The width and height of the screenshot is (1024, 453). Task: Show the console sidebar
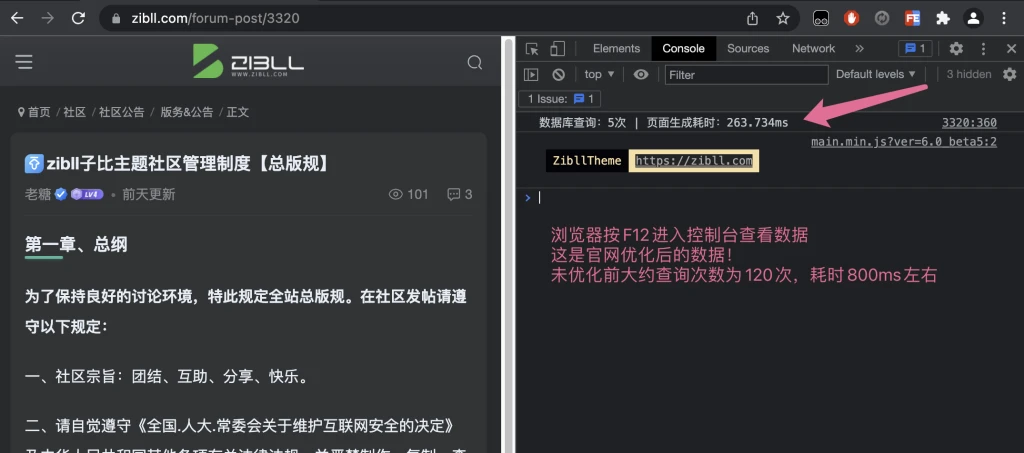(x=532, y=74)
